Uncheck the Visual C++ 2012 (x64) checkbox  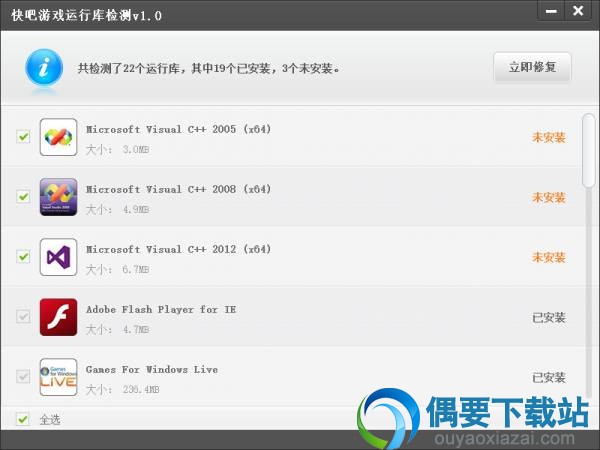(x=23, y=257)
